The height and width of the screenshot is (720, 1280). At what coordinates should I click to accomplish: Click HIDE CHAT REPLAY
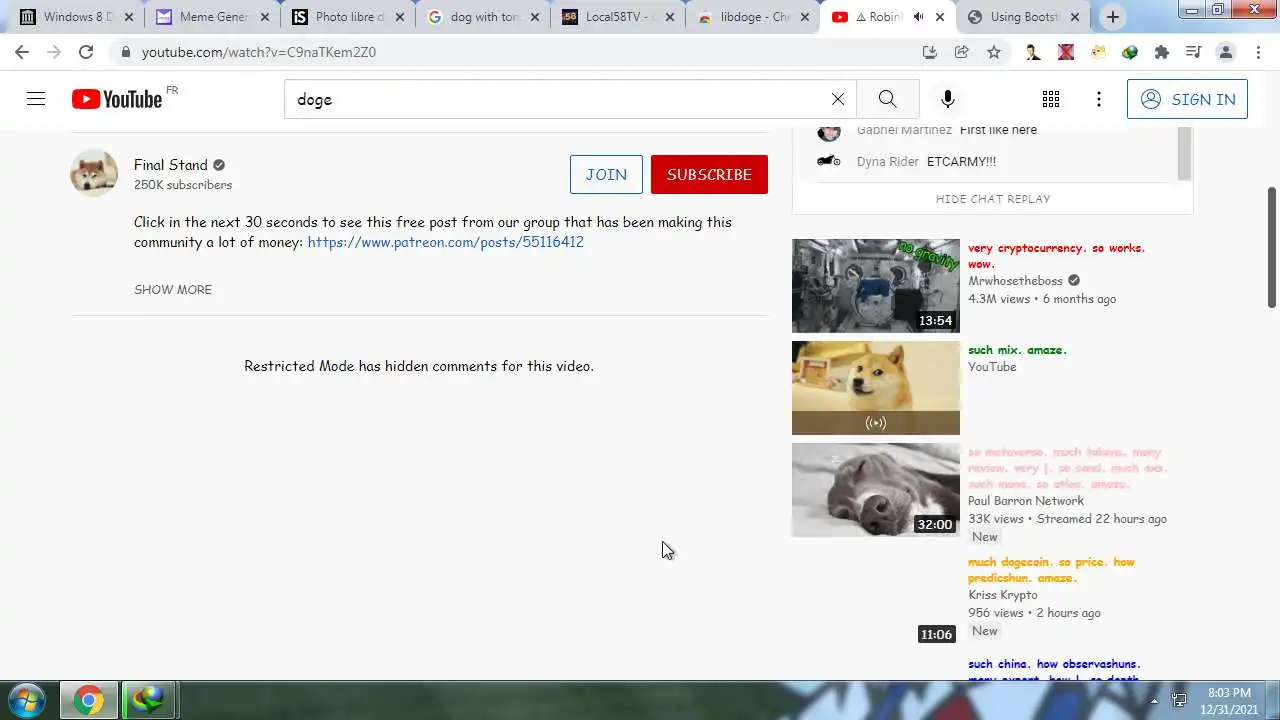(x=993, y=199)
